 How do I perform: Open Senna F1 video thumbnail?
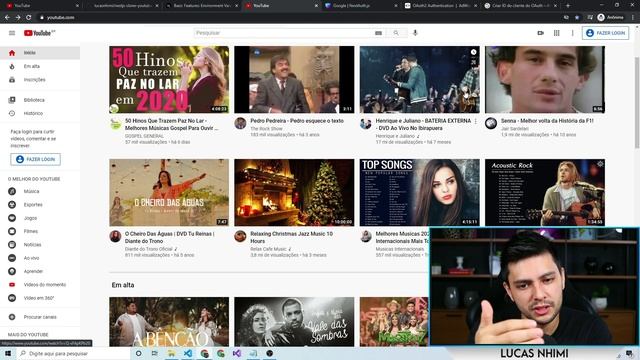pos(545,80)
